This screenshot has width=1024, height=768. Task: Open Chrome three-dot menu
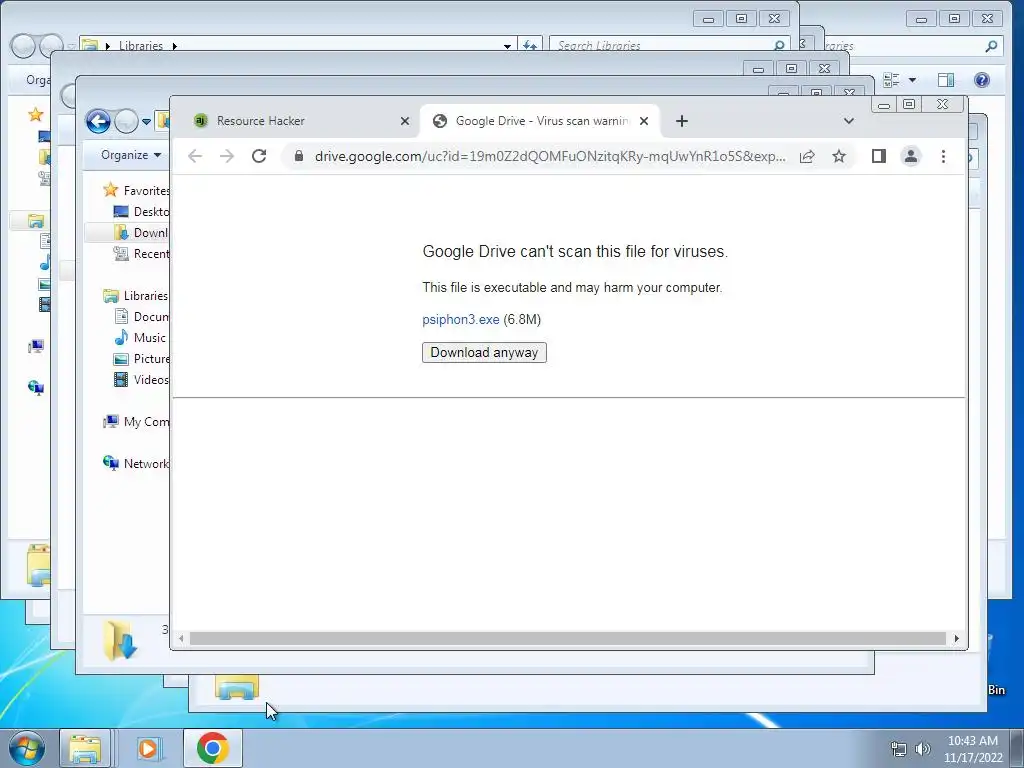coord(943,156)
